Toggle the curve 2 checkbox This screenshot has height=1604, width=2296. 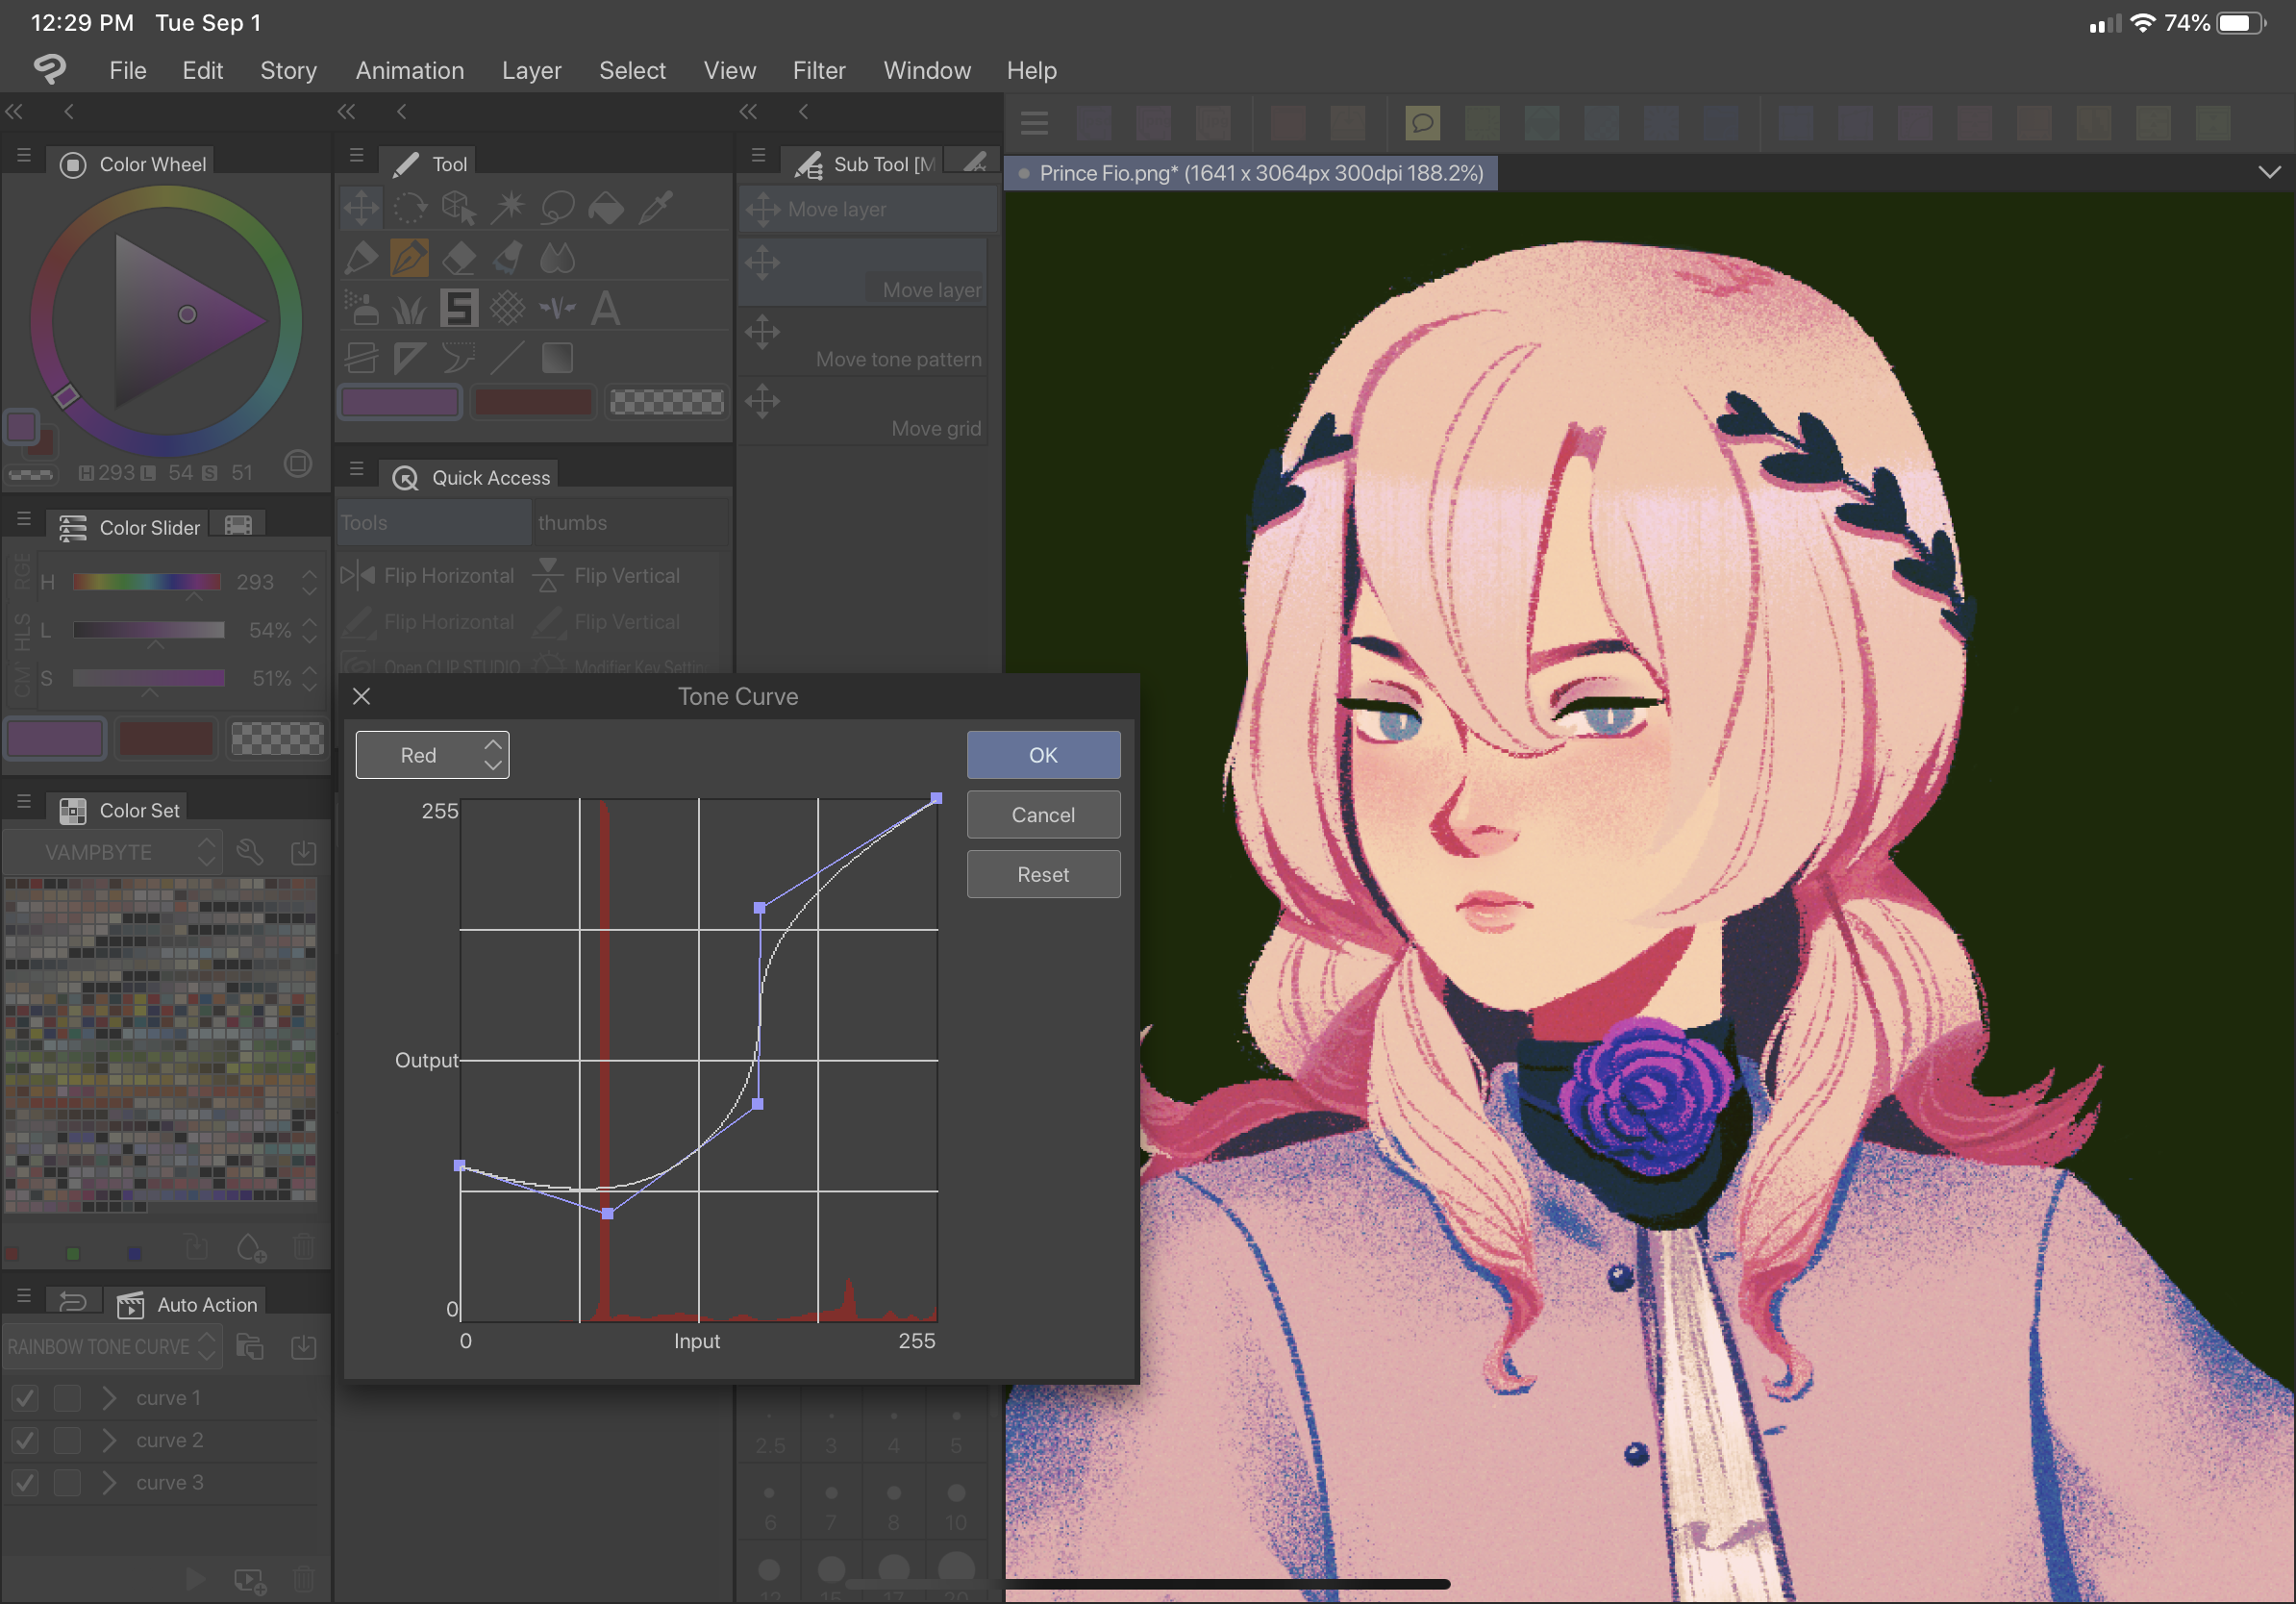pos(25,1440)
